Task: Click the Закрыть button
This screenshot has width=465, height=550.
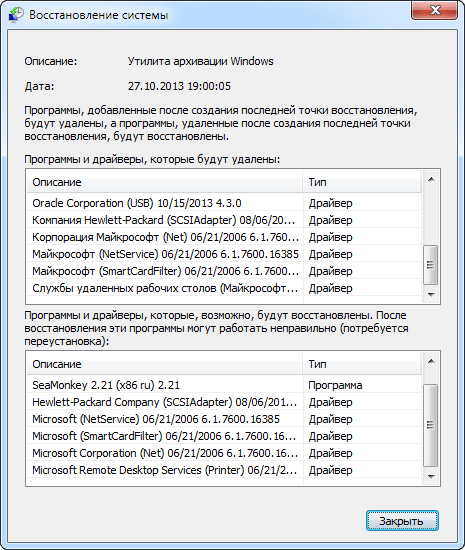Action: tap(402, 521)
